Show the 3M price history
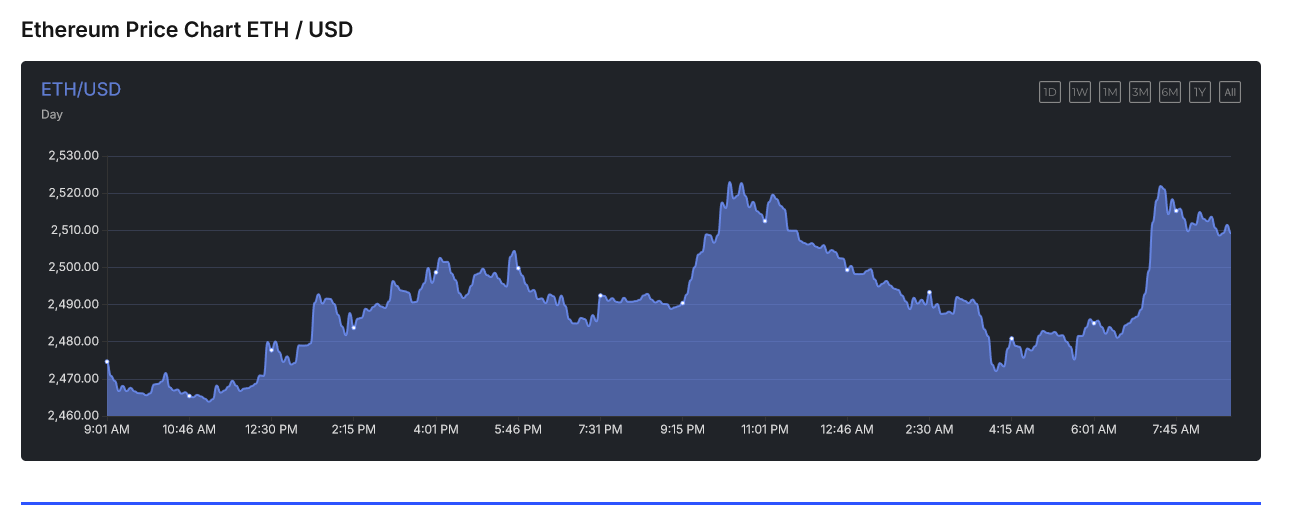 (x=1140, y=92)
